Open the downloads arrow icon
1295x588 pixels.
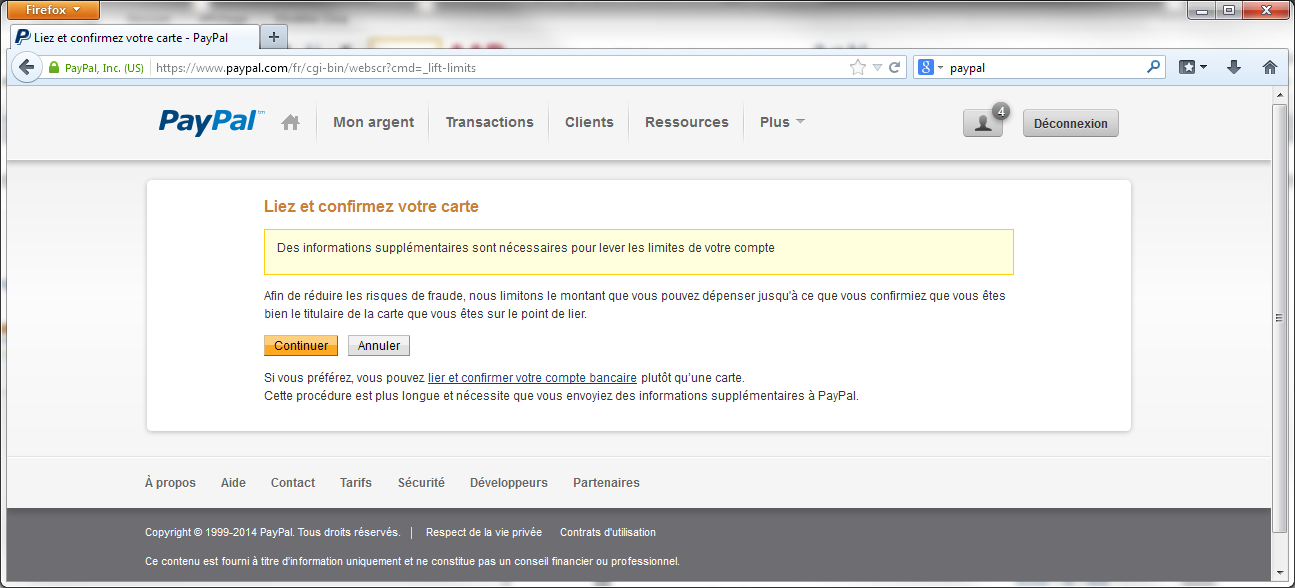tap(1233, 68)
